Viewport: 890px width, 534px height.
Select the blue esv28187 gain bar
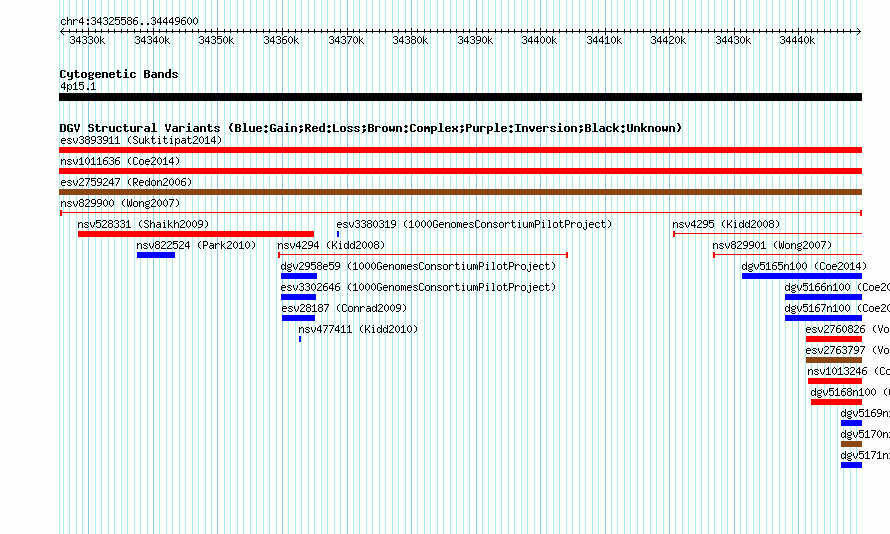click(x=299, y=318)
